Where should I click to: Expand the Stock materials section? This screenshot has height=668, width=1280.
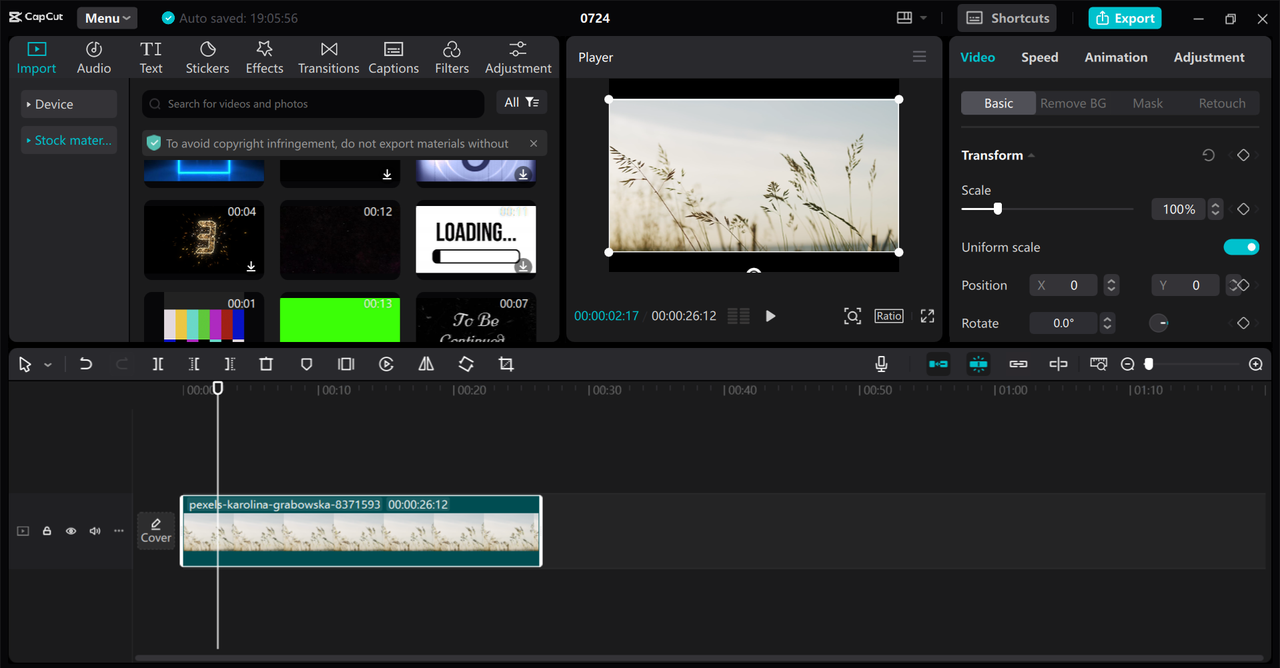click(69, 140)
